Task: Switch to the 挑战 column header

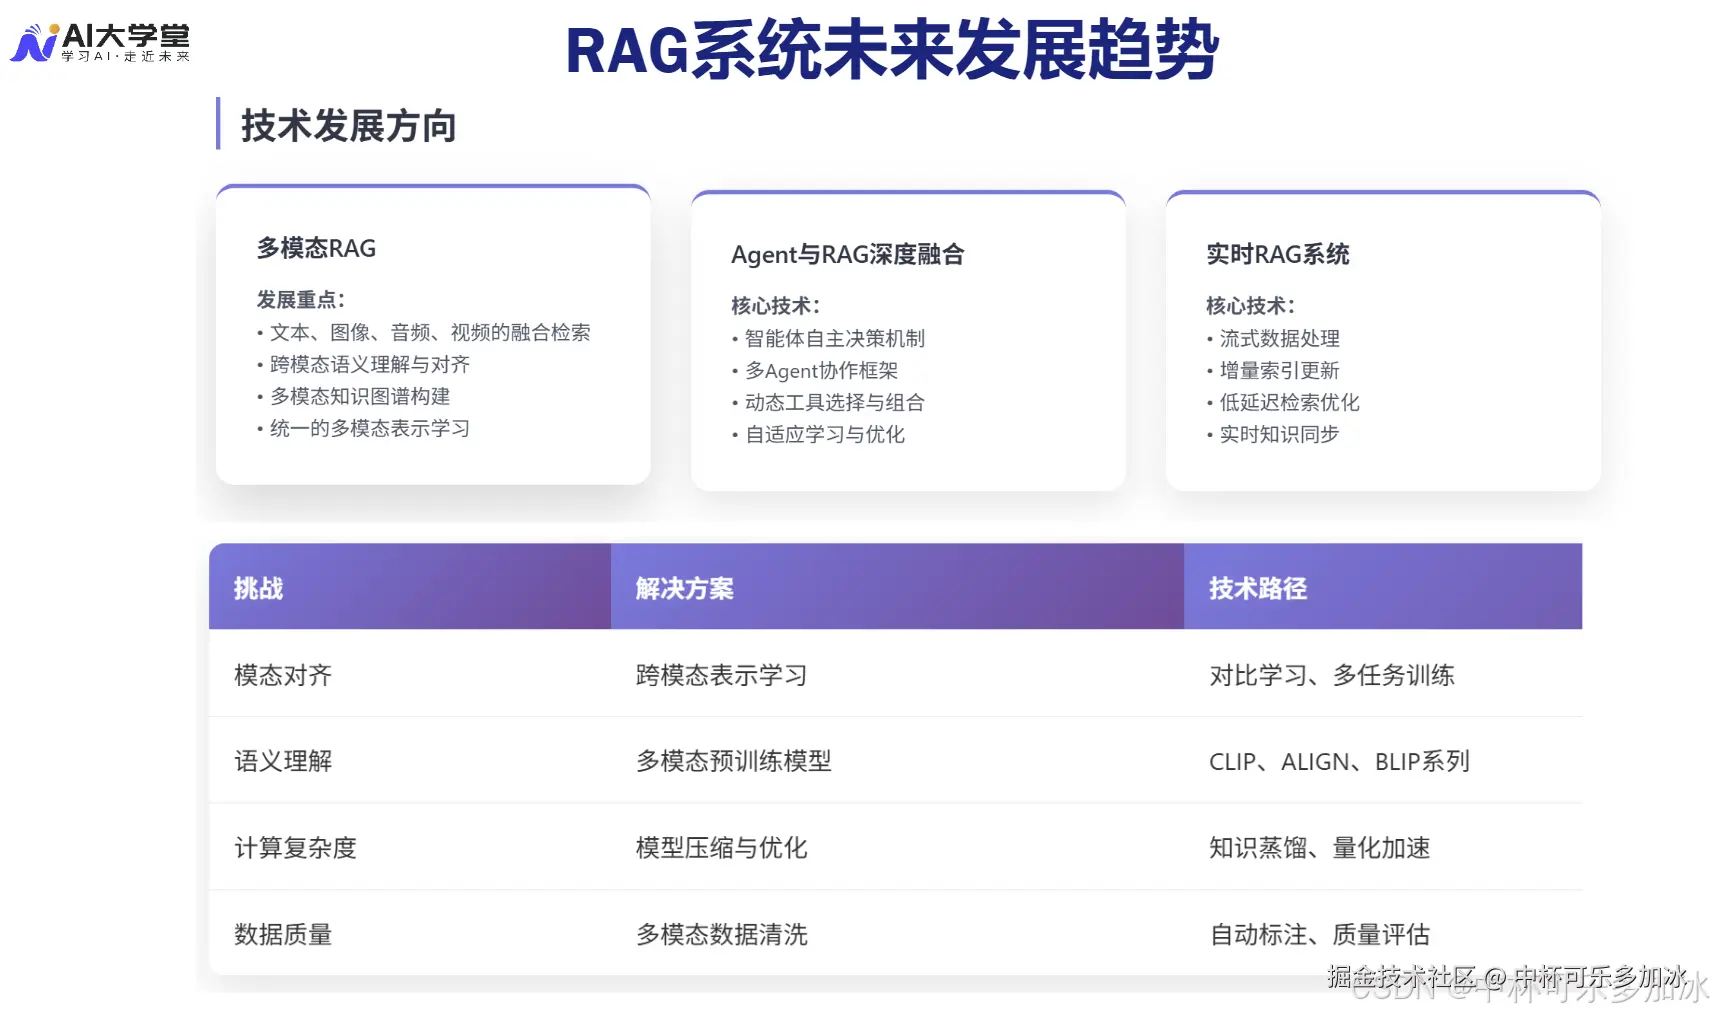Action: tap(258, 589)
